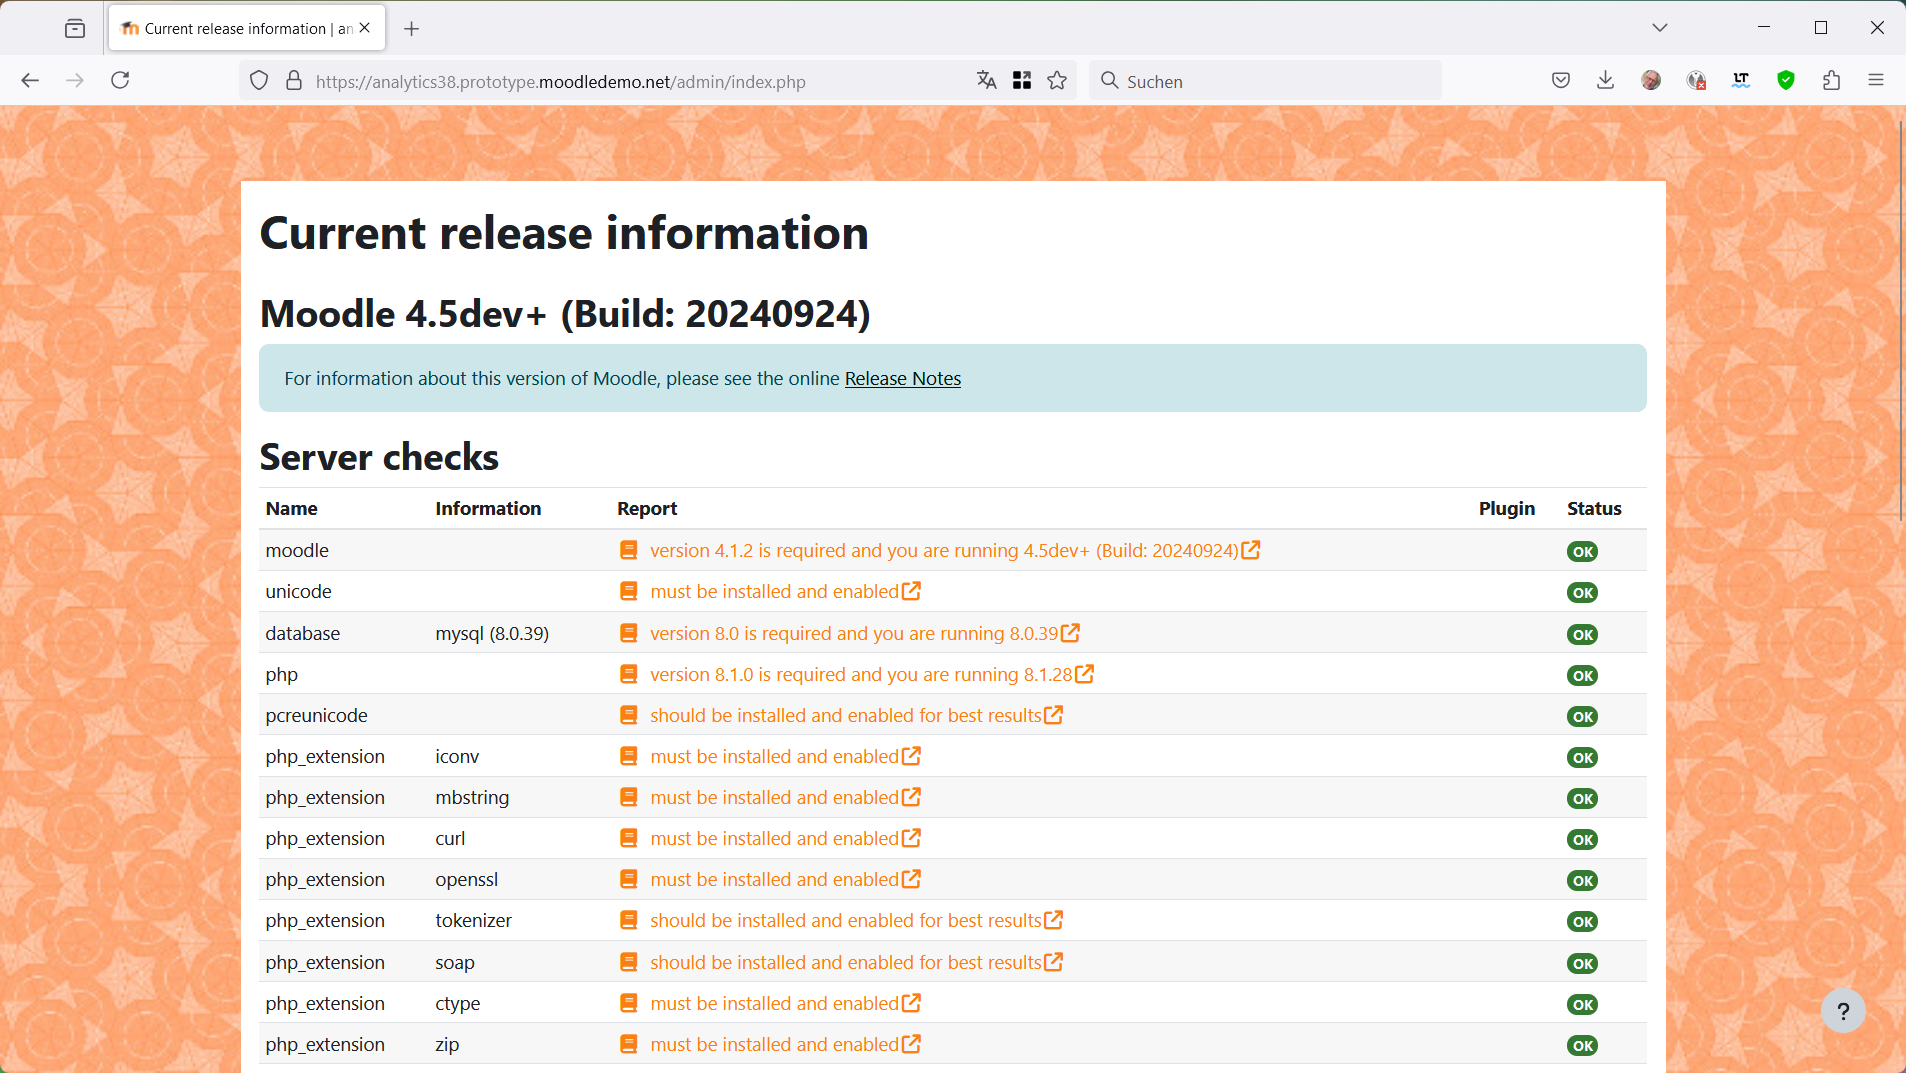This screenshot has width=1906, height=1073.
Task: Open tokenizer extension report link
Action: [856, 921]
